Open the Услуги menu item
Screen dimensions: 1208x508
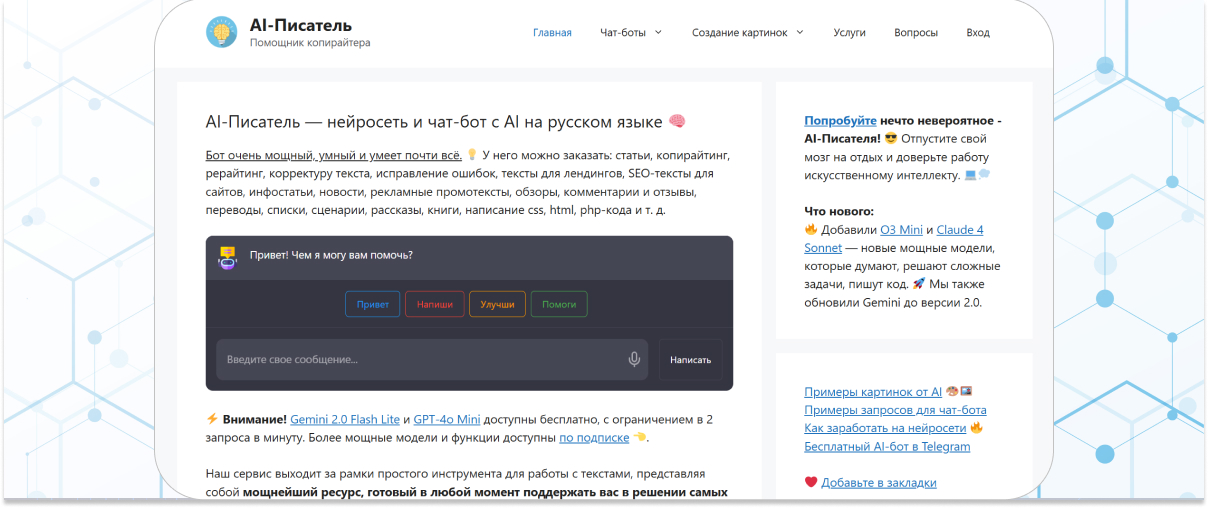(x=849, y=32)
